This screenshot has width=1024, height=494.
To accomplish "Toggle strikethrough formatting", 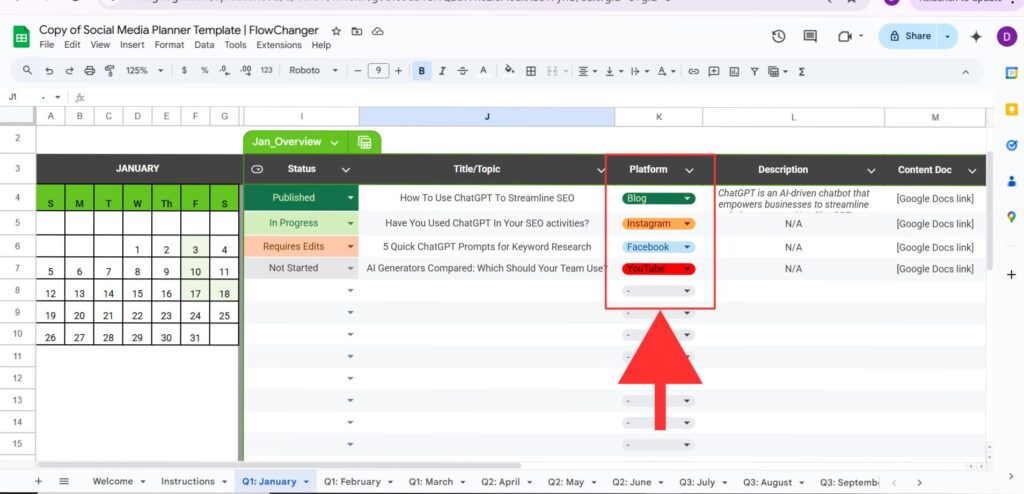I will point(462,71).
